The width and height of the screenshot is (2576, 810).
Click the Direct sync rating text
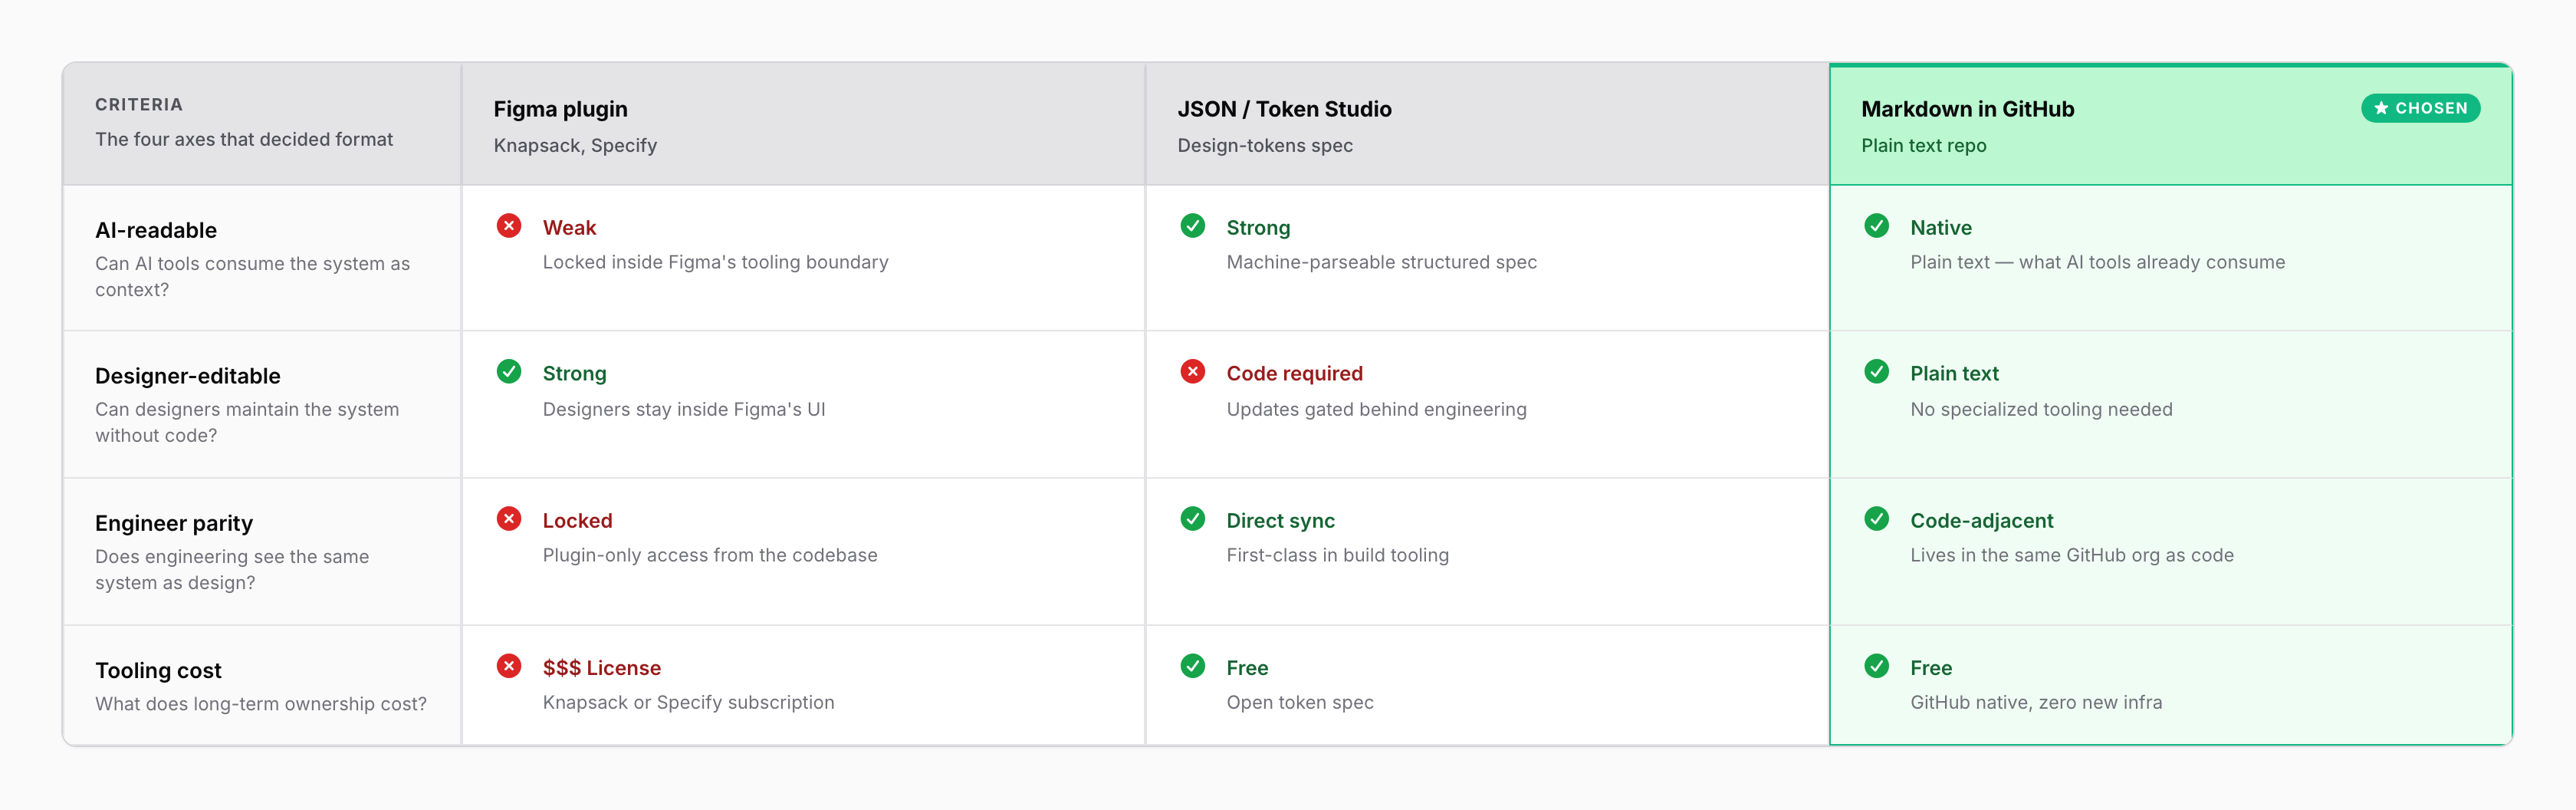click(1280, 521)
